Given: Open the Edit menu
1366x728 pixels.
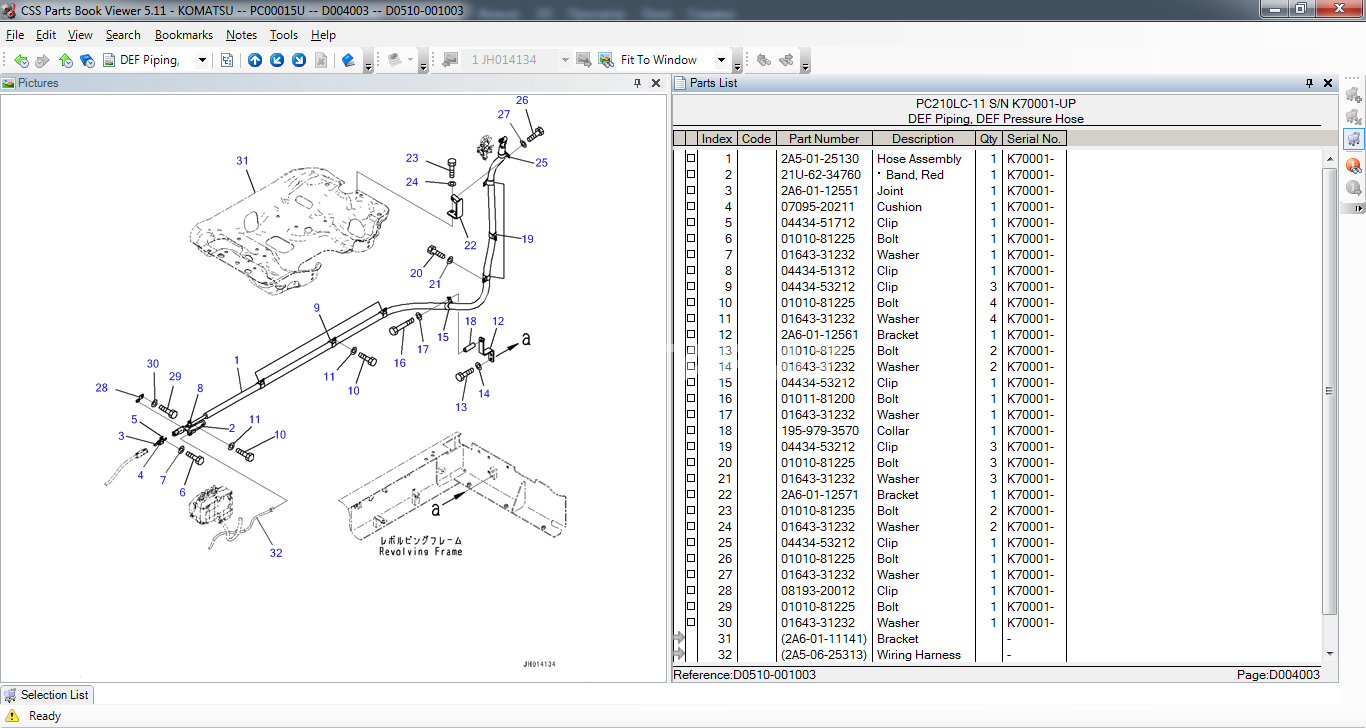Looking at the screenshot, I should tap(46, 35).
